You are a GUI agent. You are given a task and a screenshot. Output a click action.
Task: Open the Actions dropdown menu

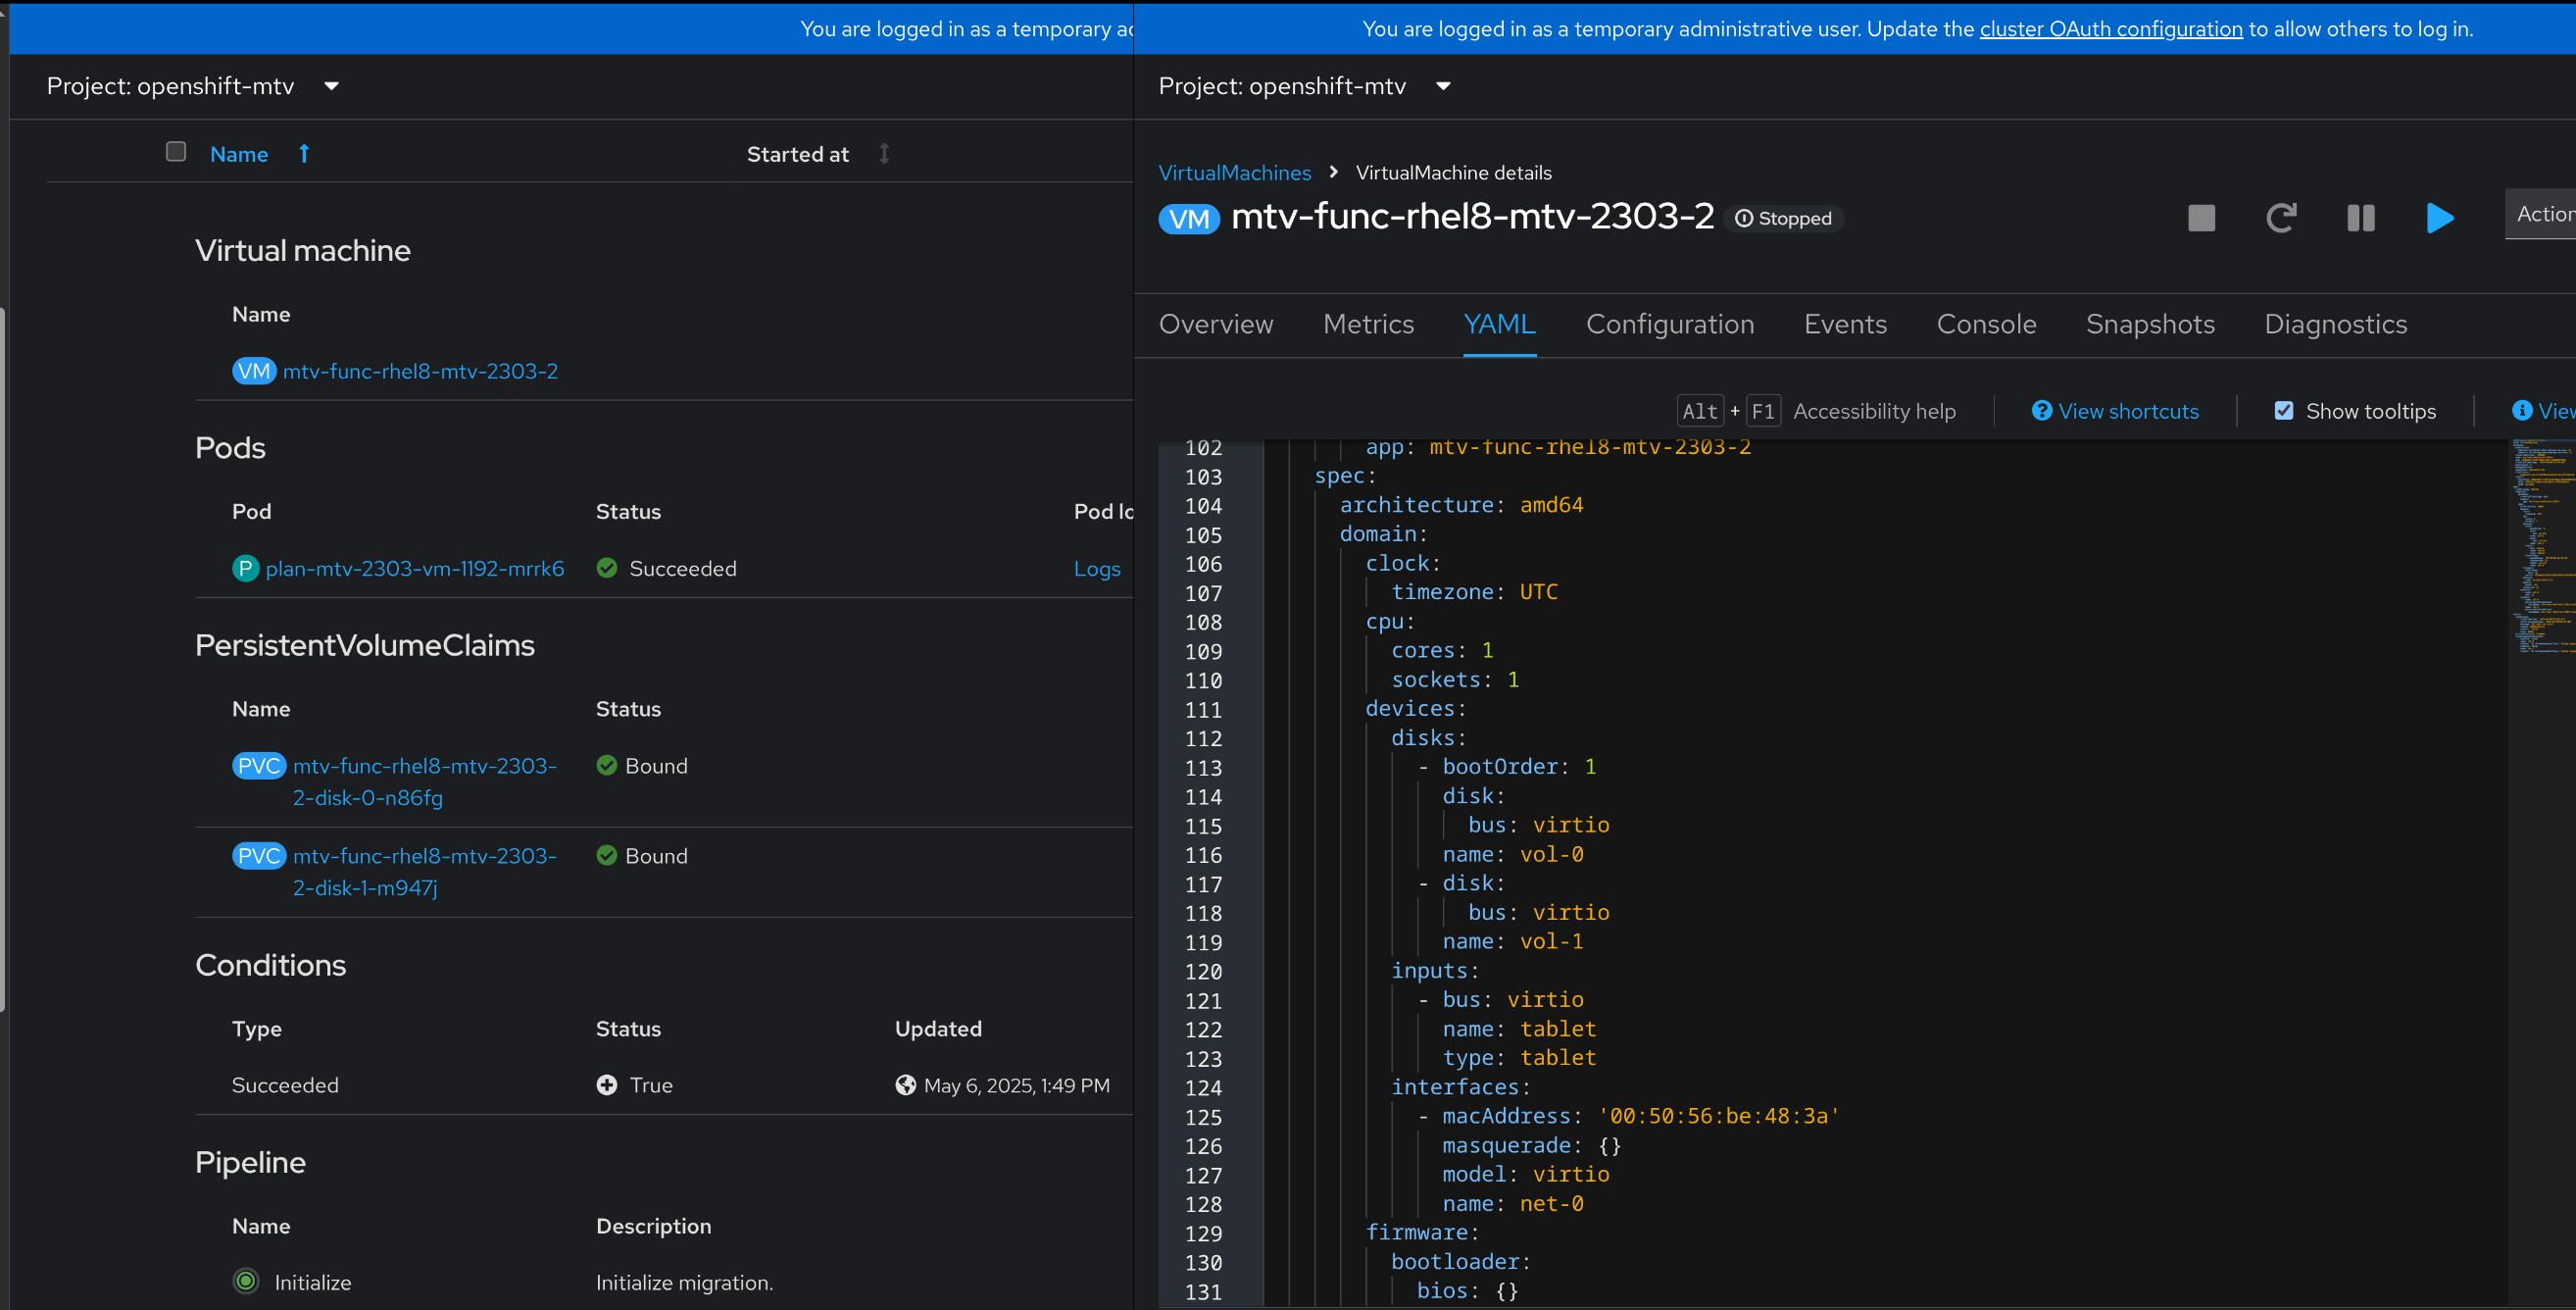pos(2542,214)
